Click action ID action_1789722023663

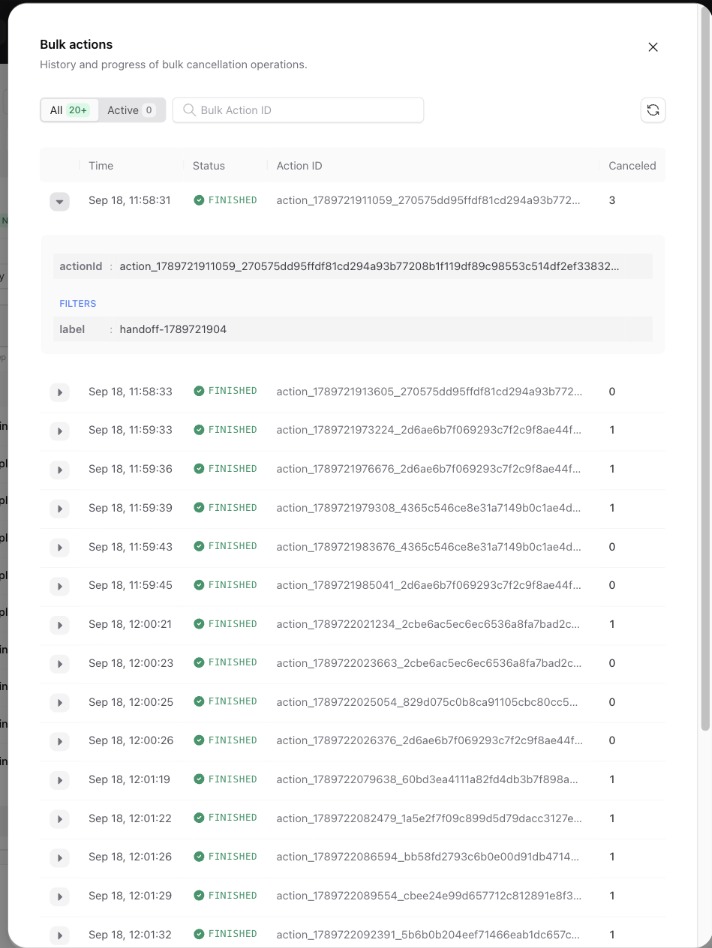pos(429,663)
